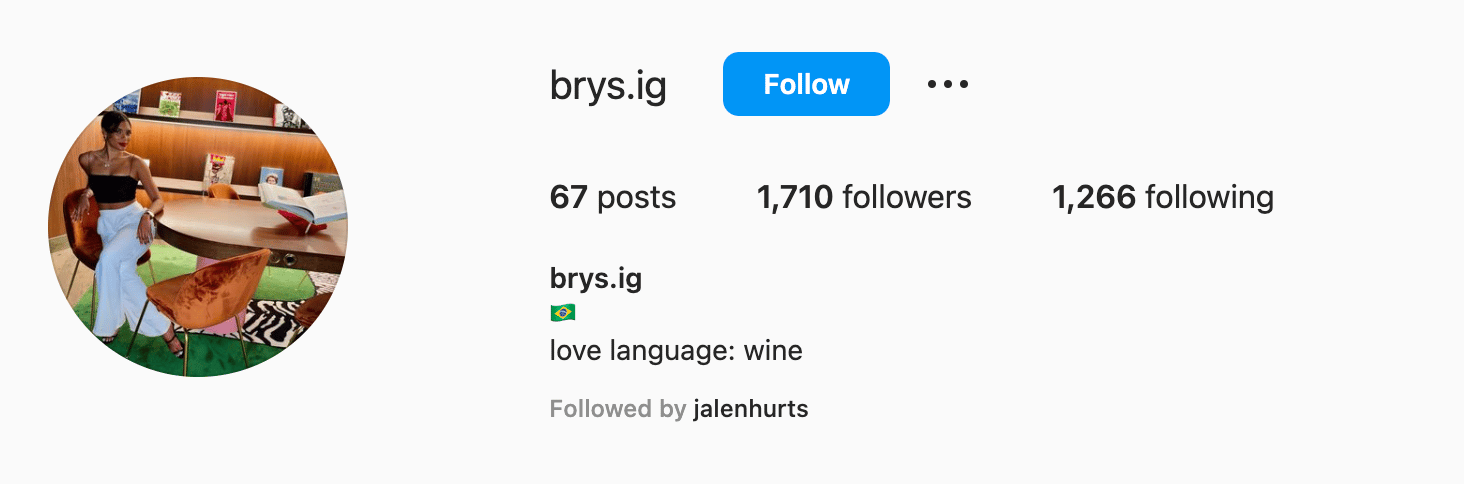View the 1,266 following list
Screen dimensions: 1464x484
click(1163, 197)
